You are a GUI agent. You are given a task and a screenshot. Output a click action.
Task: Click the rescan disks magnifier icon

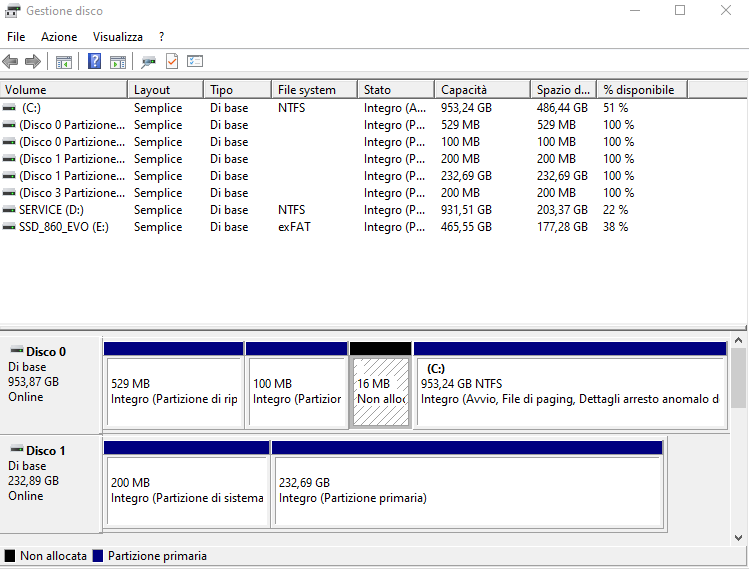pos(149,62)
